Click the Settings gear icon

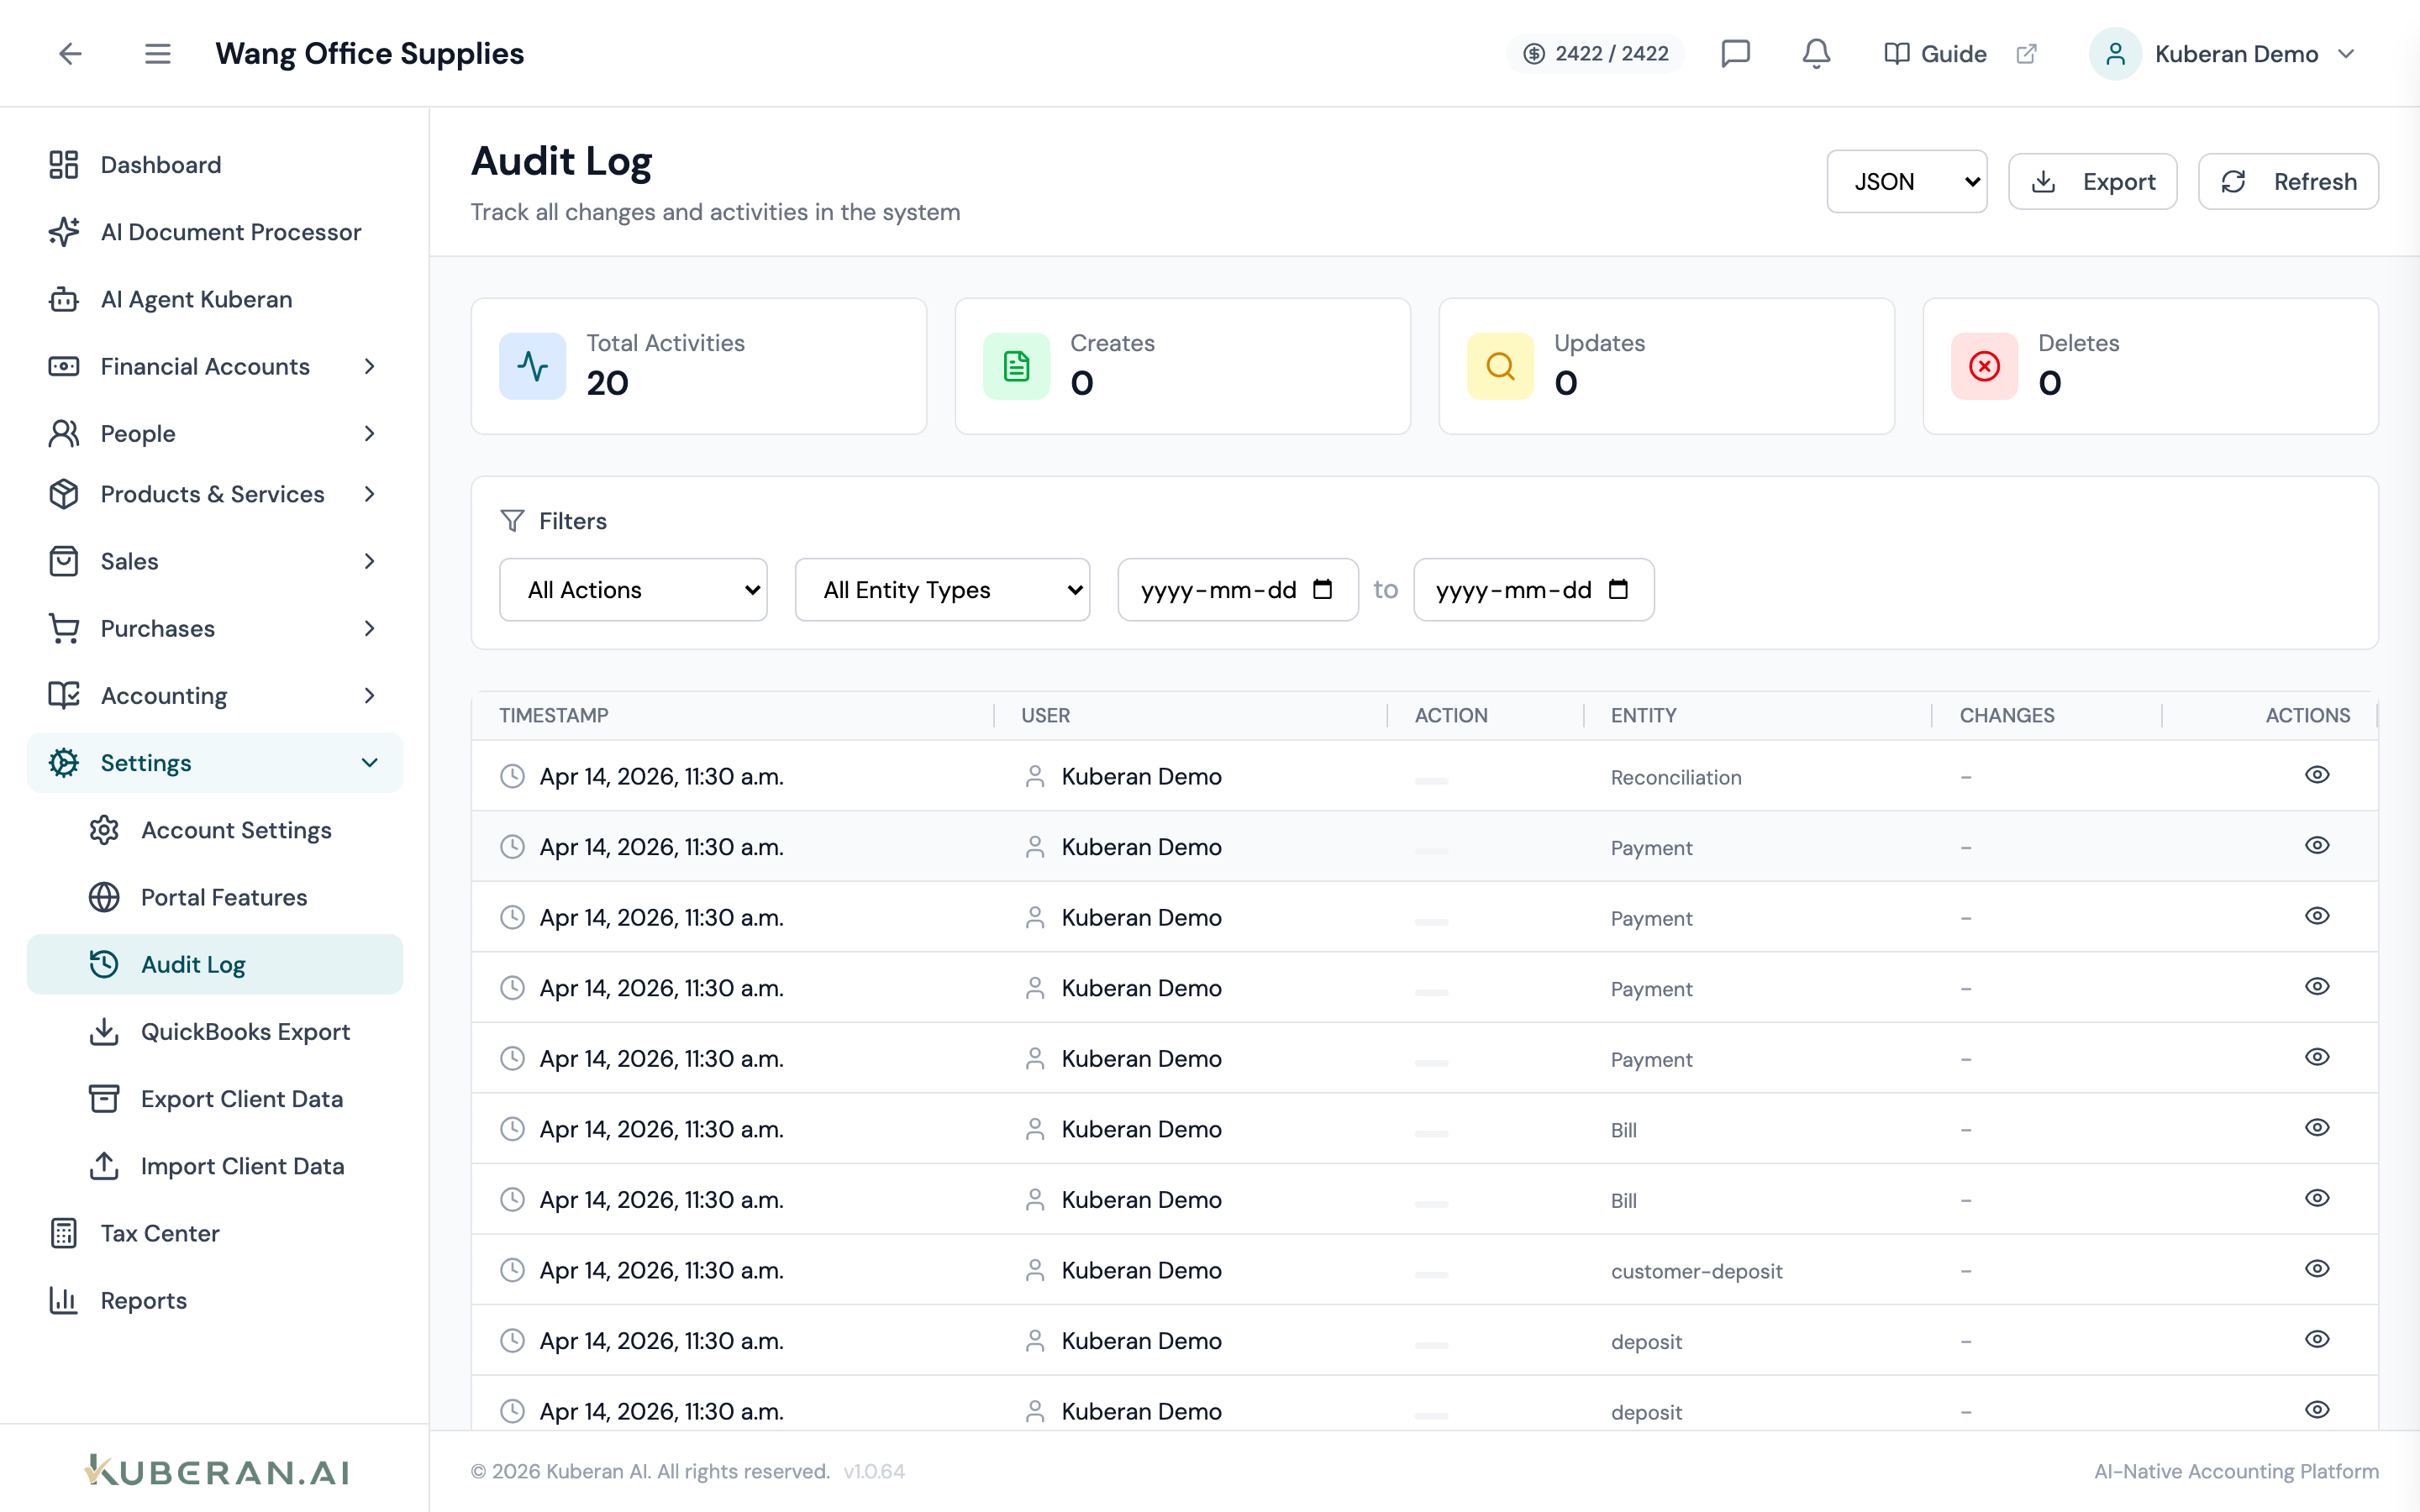click(x=64, y=763)
